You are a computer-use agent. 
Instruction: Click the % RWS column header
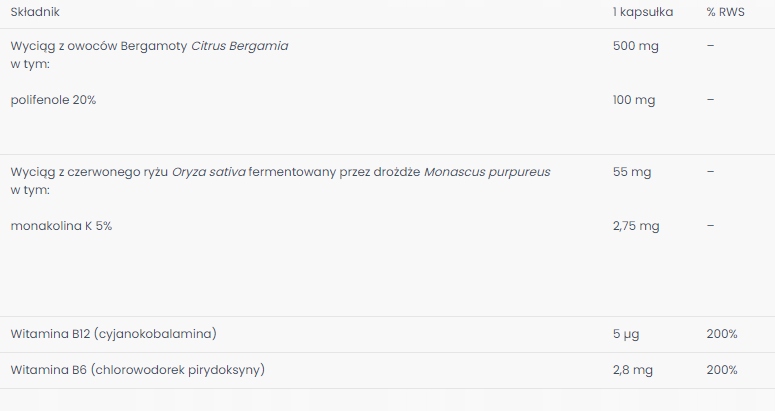click(725, 12)
